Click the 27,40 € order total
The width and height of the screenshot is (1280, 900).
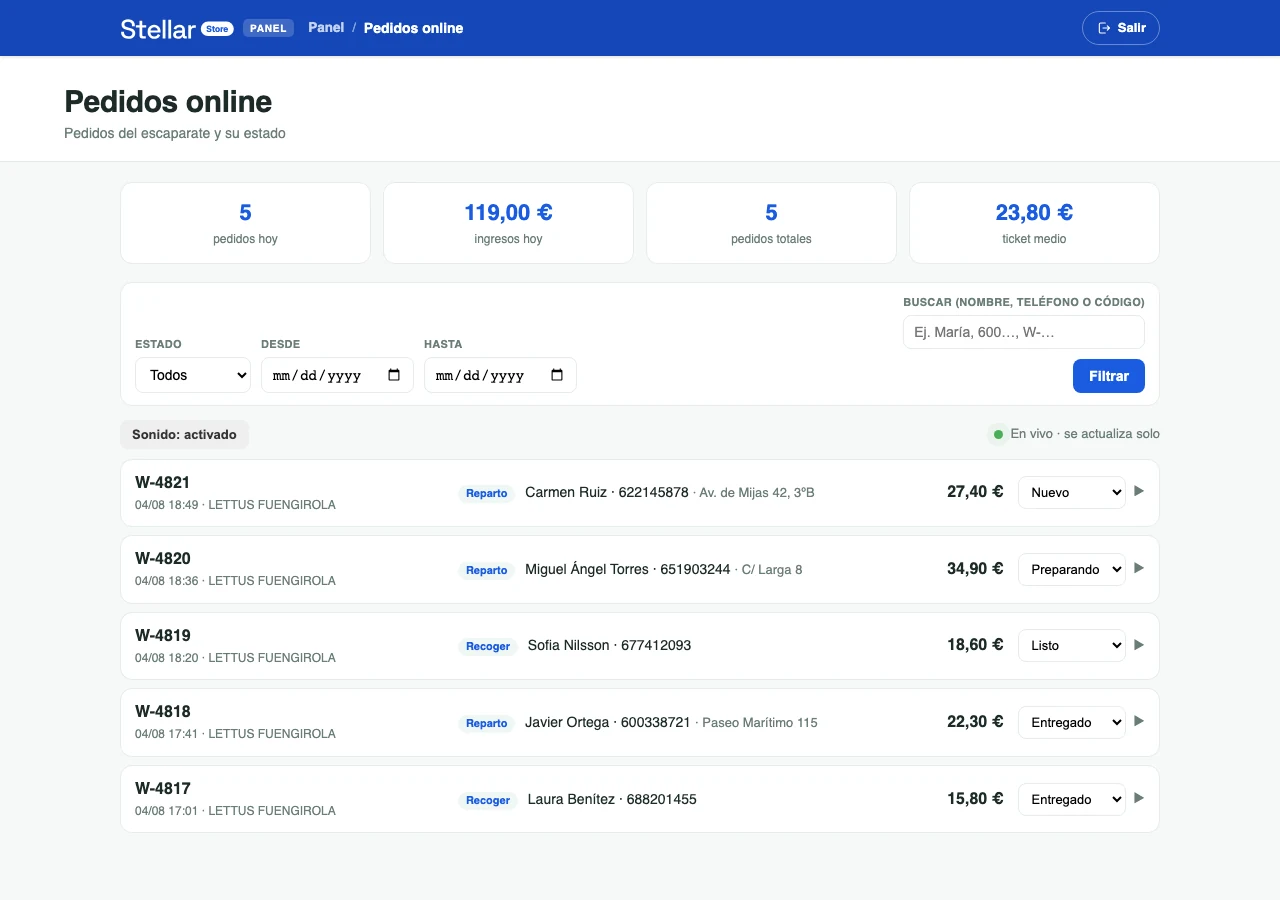click(x=975, y=491)
